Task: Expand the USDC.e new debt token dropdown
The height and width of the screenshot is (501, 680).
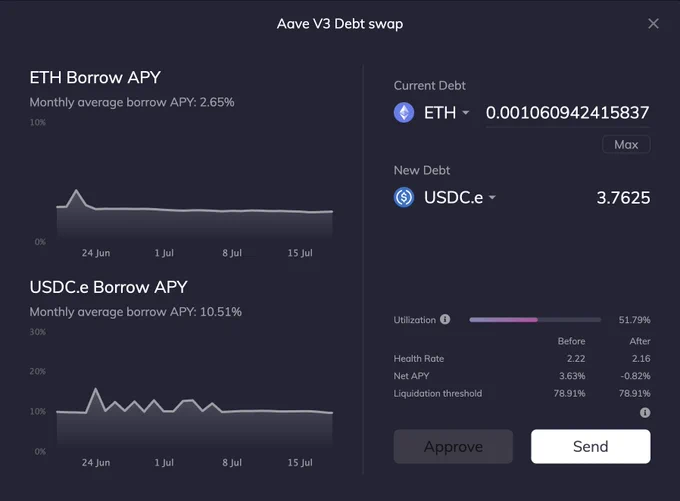Action: tap(492, 197)
